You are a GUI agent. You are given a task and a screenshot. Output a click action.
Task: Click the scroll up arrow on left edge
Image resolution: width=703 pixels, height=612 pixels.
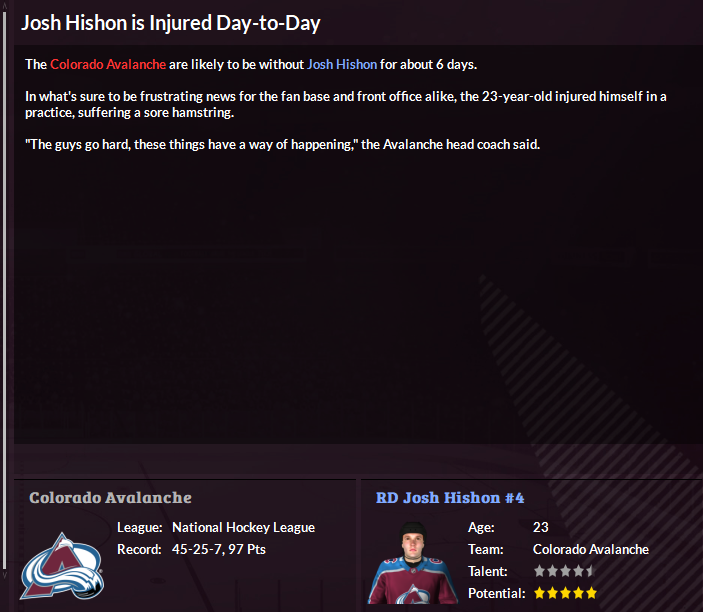(x=5, y=6)
